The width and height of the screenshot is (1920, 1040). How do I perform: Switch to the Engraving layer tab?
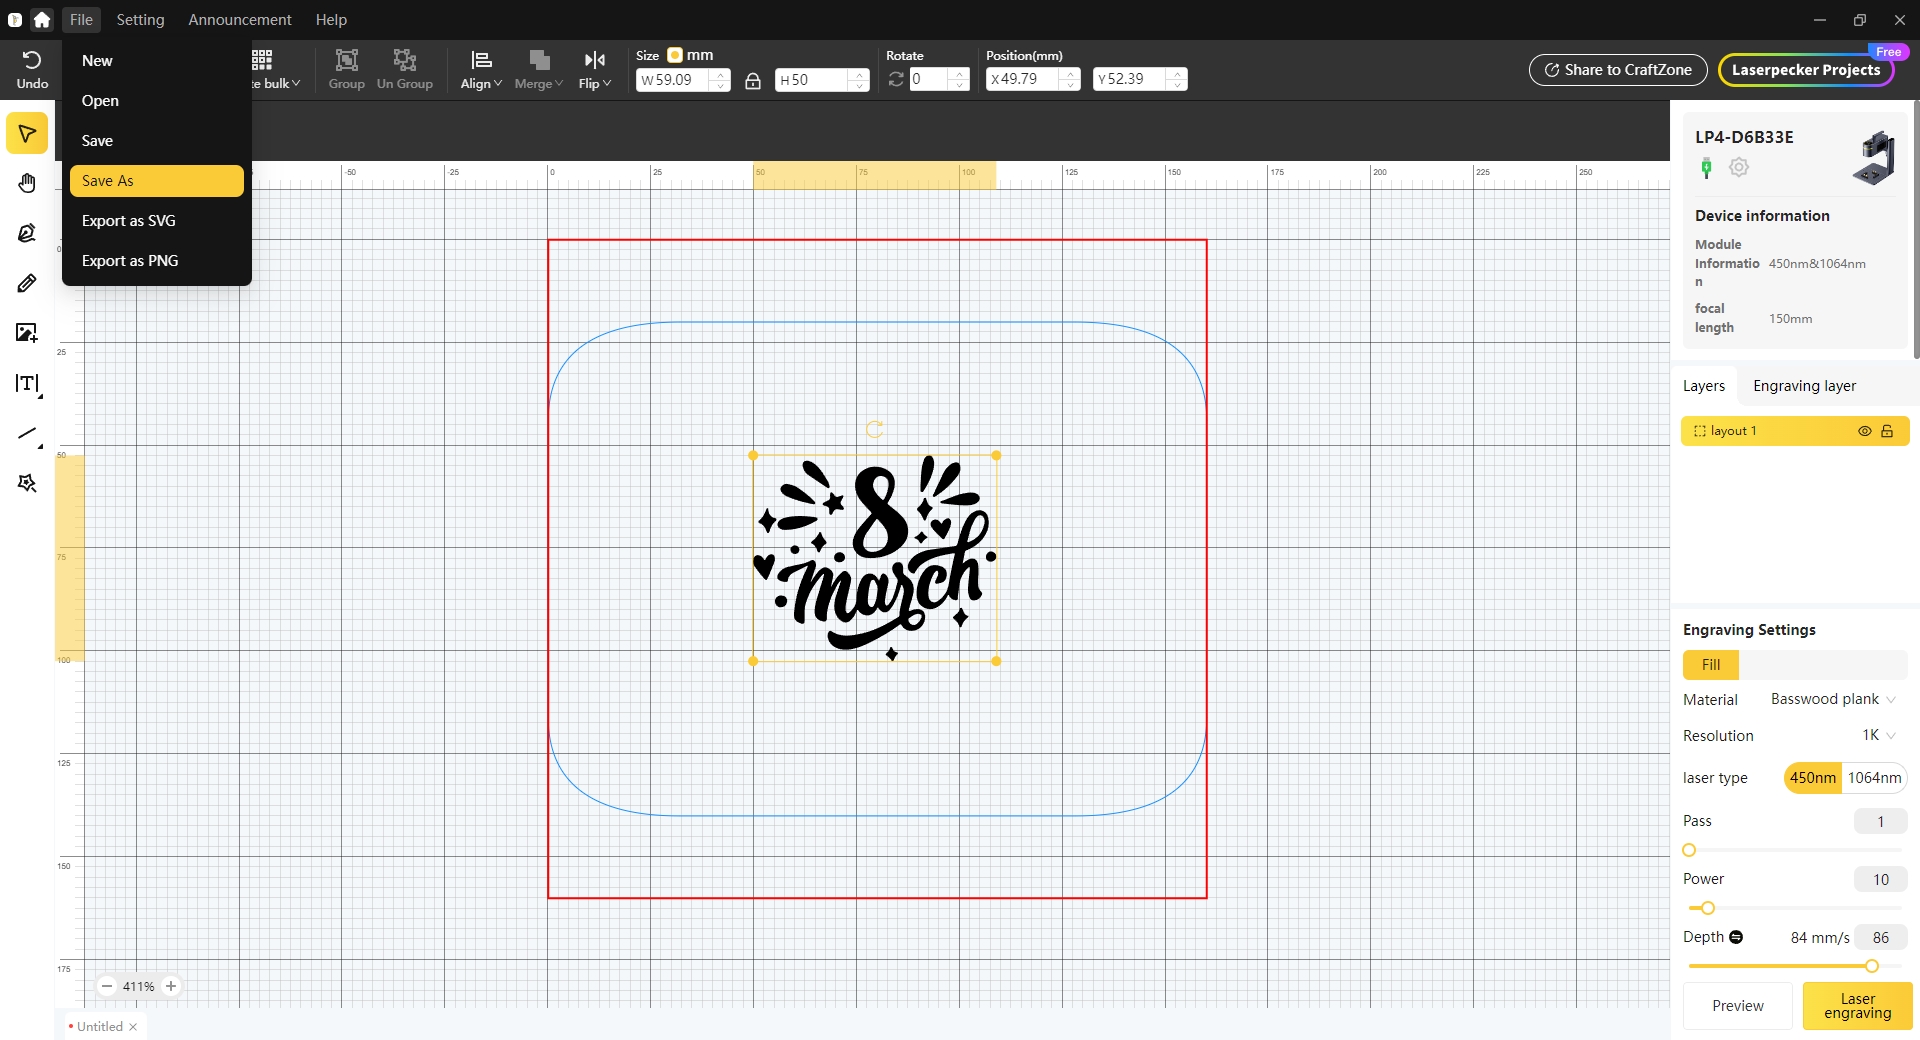(1804, 385)
